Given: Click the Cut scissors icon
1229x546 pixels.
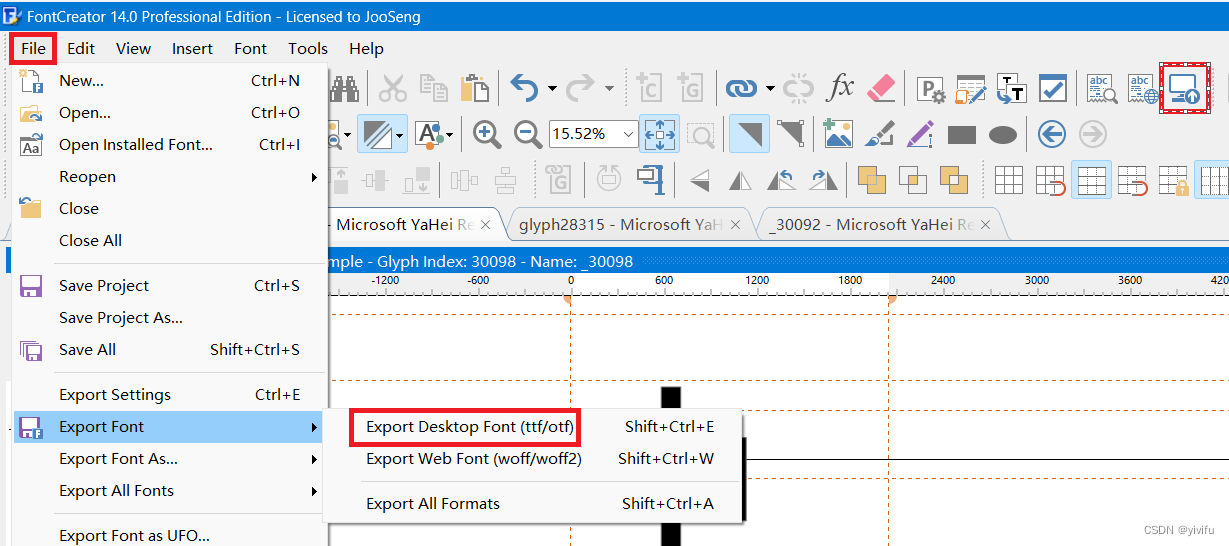Looking at the screenshot, I should (x=393, y=89).
